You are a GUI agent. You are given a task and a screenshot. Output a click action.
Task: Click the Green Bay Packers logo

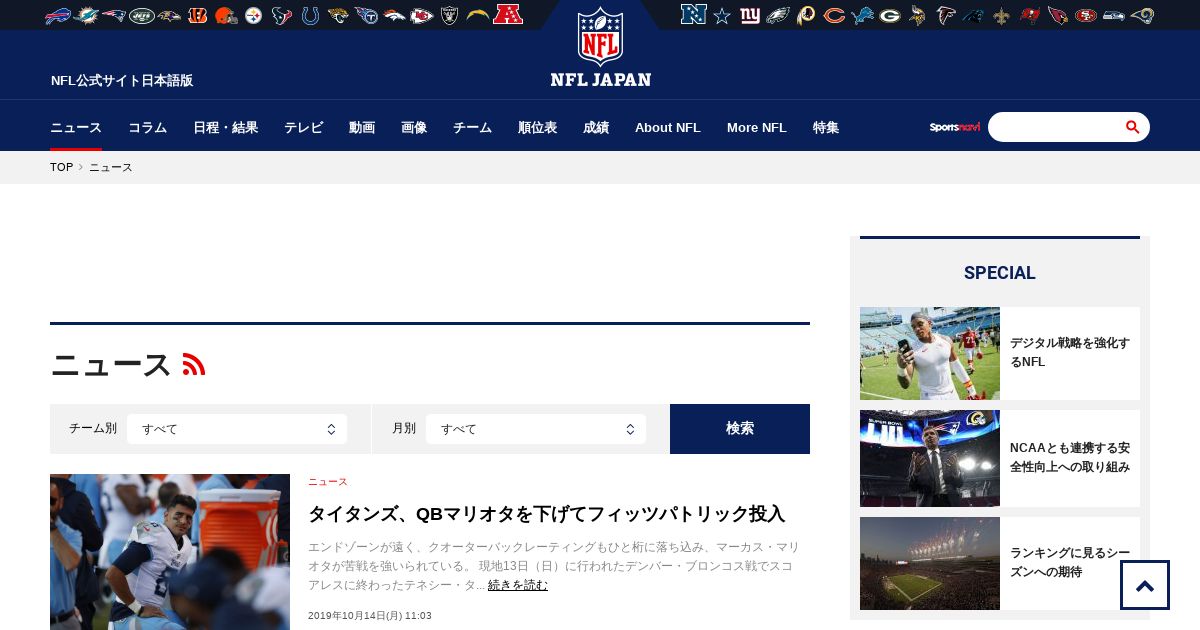tap(890, 15)
